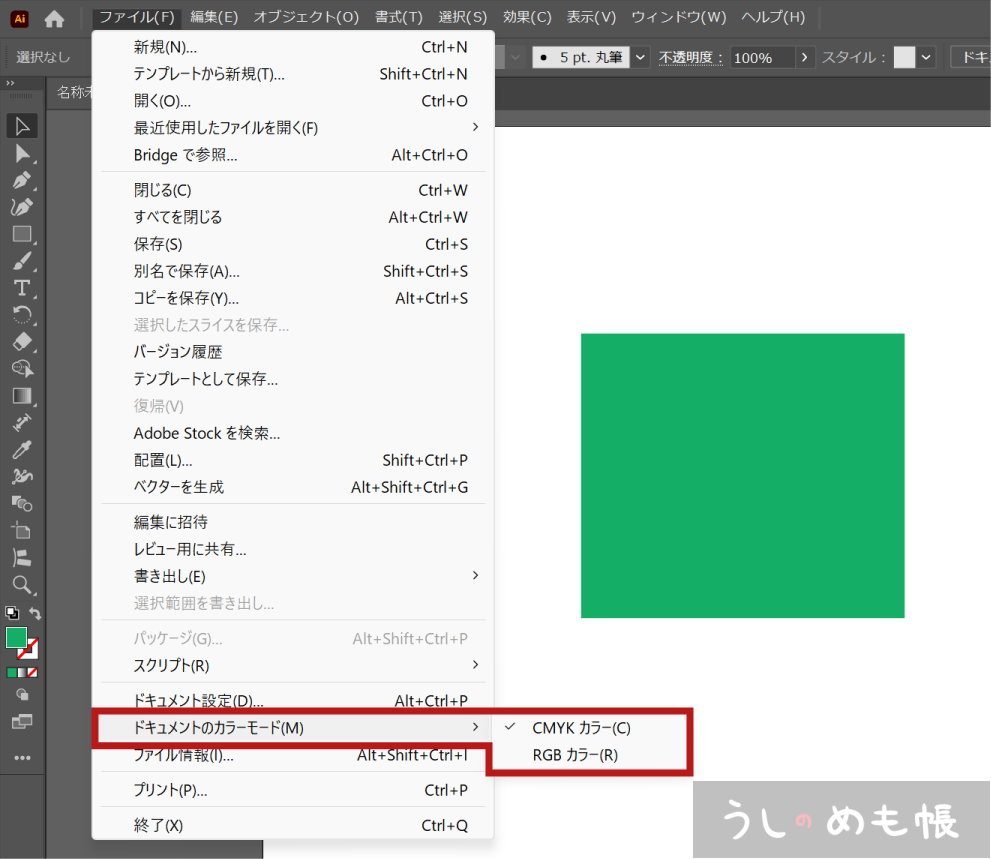Click the green fill color swatch
The image size is (991, 859).
[x=16, y=637]
